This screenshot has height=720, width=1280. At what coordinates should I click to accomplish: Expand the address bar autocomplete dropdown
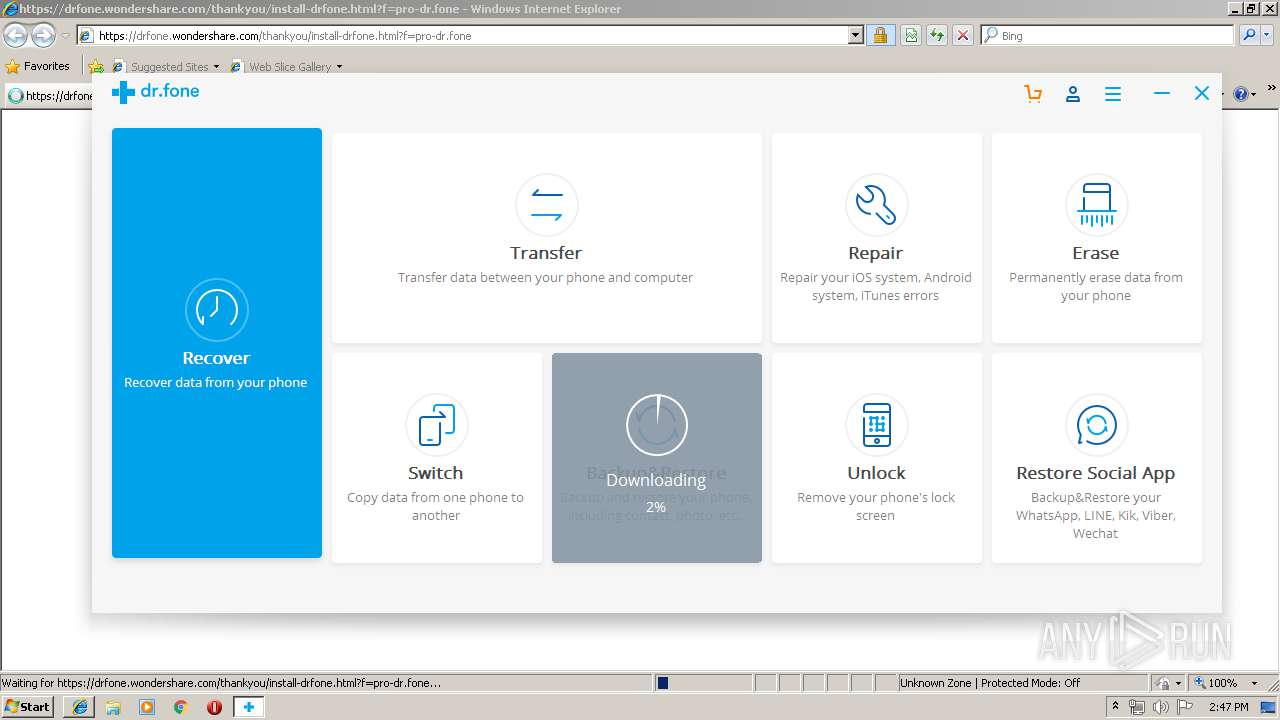pos(856,36)
